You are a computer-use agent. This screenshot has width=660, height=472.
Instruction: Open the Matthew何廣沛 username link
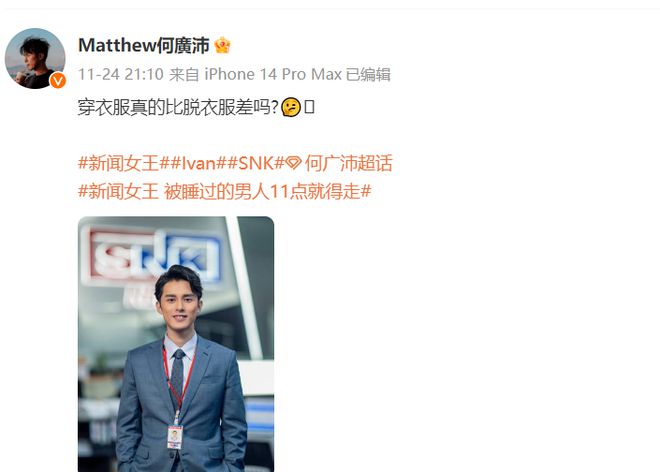[144, 45]
